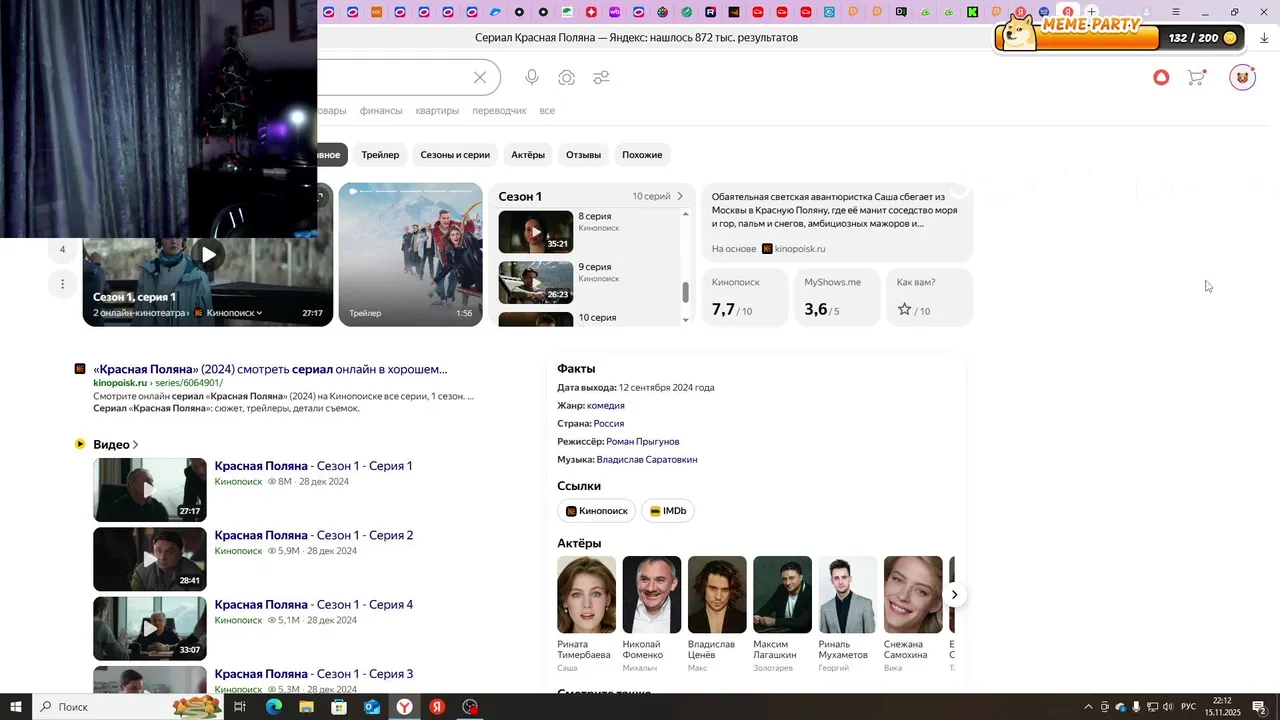The image size is (1280, 720).
Task: Switch to the Похожие tab
Action: [642, 155]
